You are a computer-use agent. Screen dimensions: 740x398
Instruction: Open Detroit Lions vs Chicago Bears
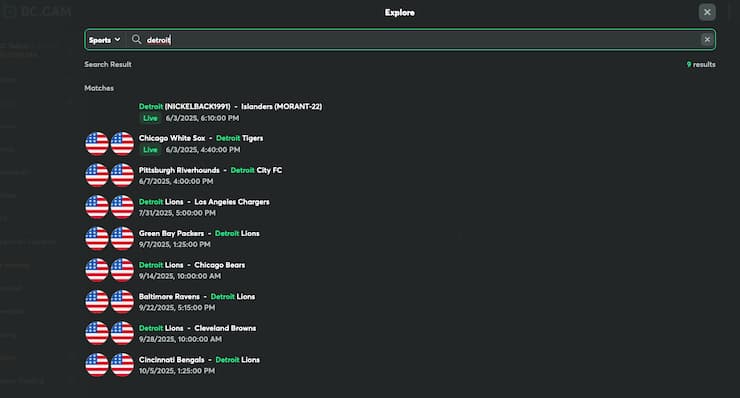point(192,265)
